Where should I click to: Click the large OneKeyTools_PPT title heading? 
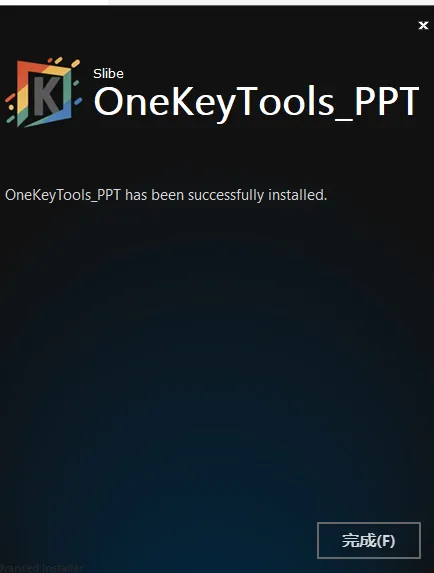256,102
